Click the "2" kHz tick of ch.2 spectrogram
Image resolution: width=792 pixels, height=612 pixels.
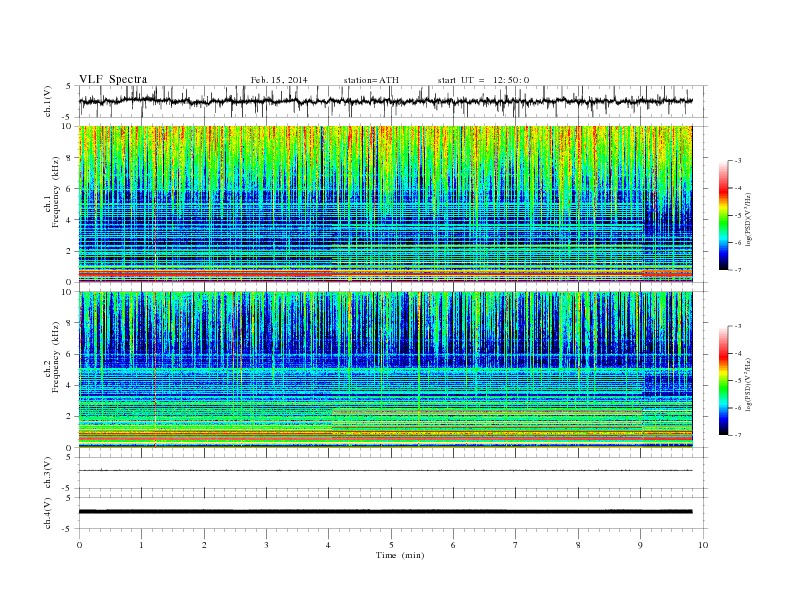[x=70, y=417]
